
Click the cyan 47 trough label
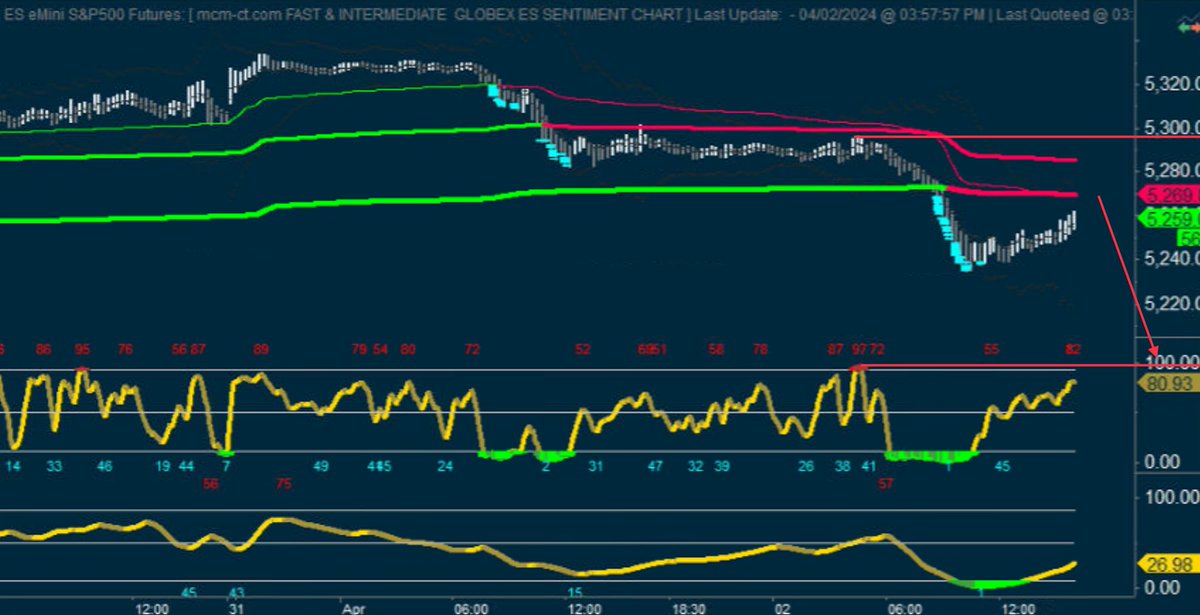pos(655,466)
